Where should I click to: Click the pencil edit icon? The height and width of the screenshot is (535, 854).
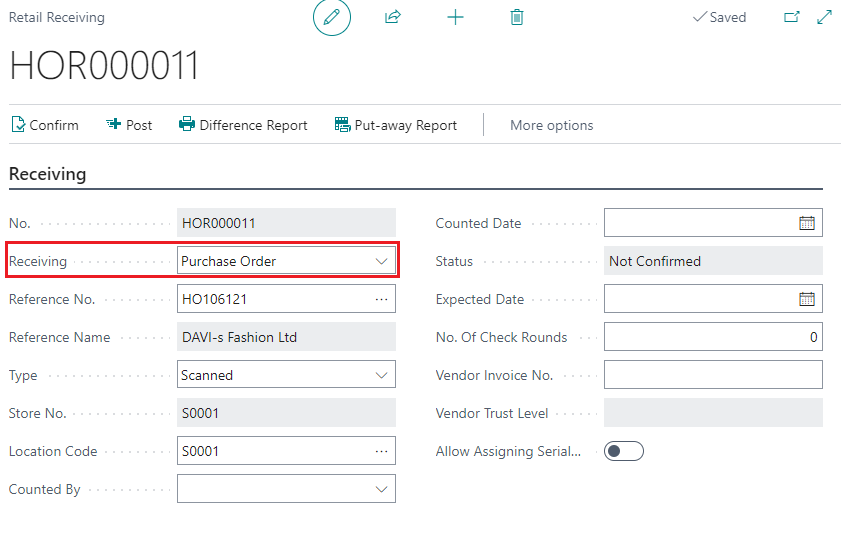pos(332,17)
